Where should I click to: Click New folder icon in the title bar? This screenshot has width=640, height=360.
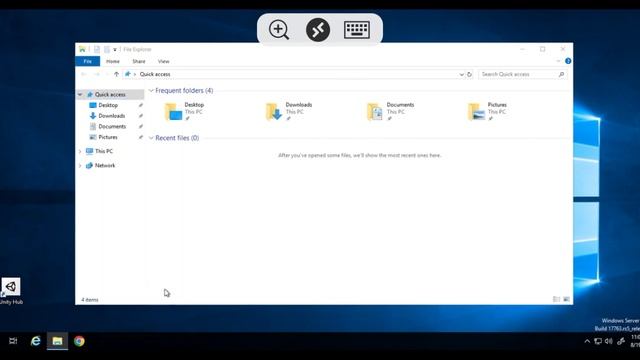[x=107, y=49]
